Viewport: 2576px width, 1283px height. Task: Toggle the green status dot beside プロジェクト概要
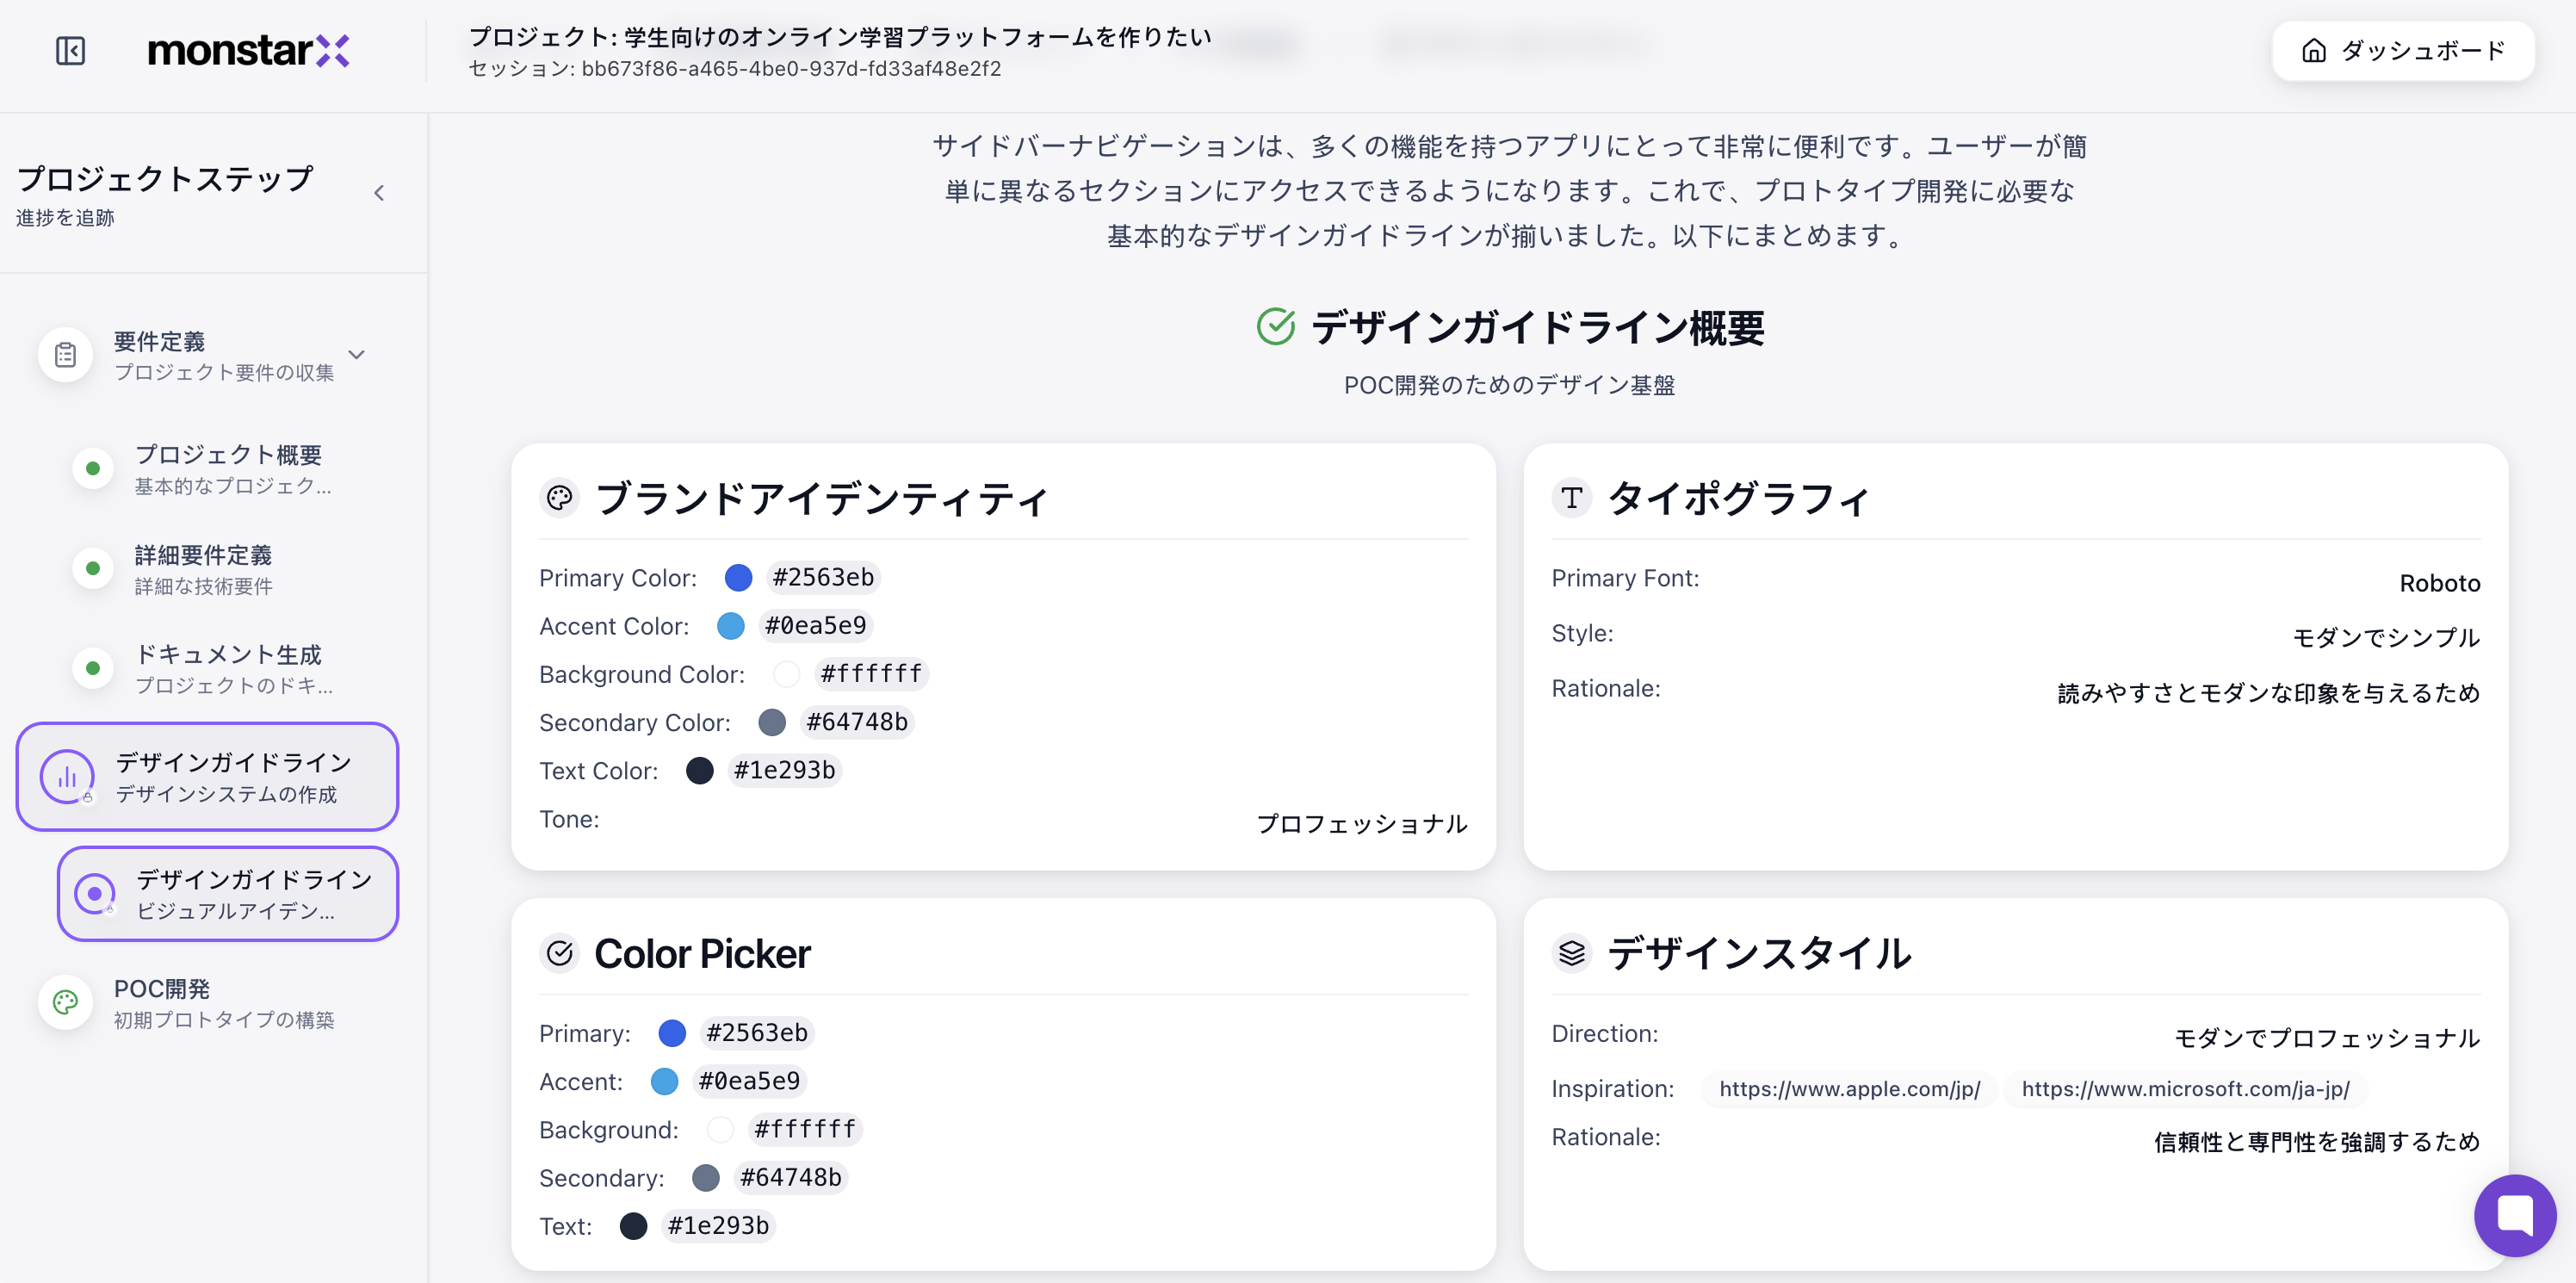(93, 467)
